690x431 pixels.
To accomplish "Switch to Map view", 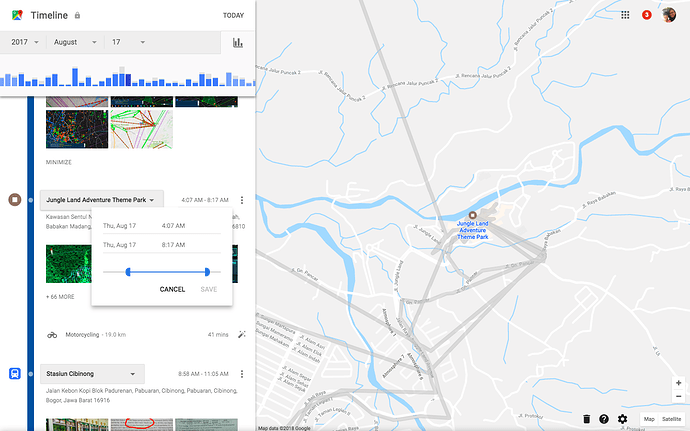I will [x=648, y=419].
